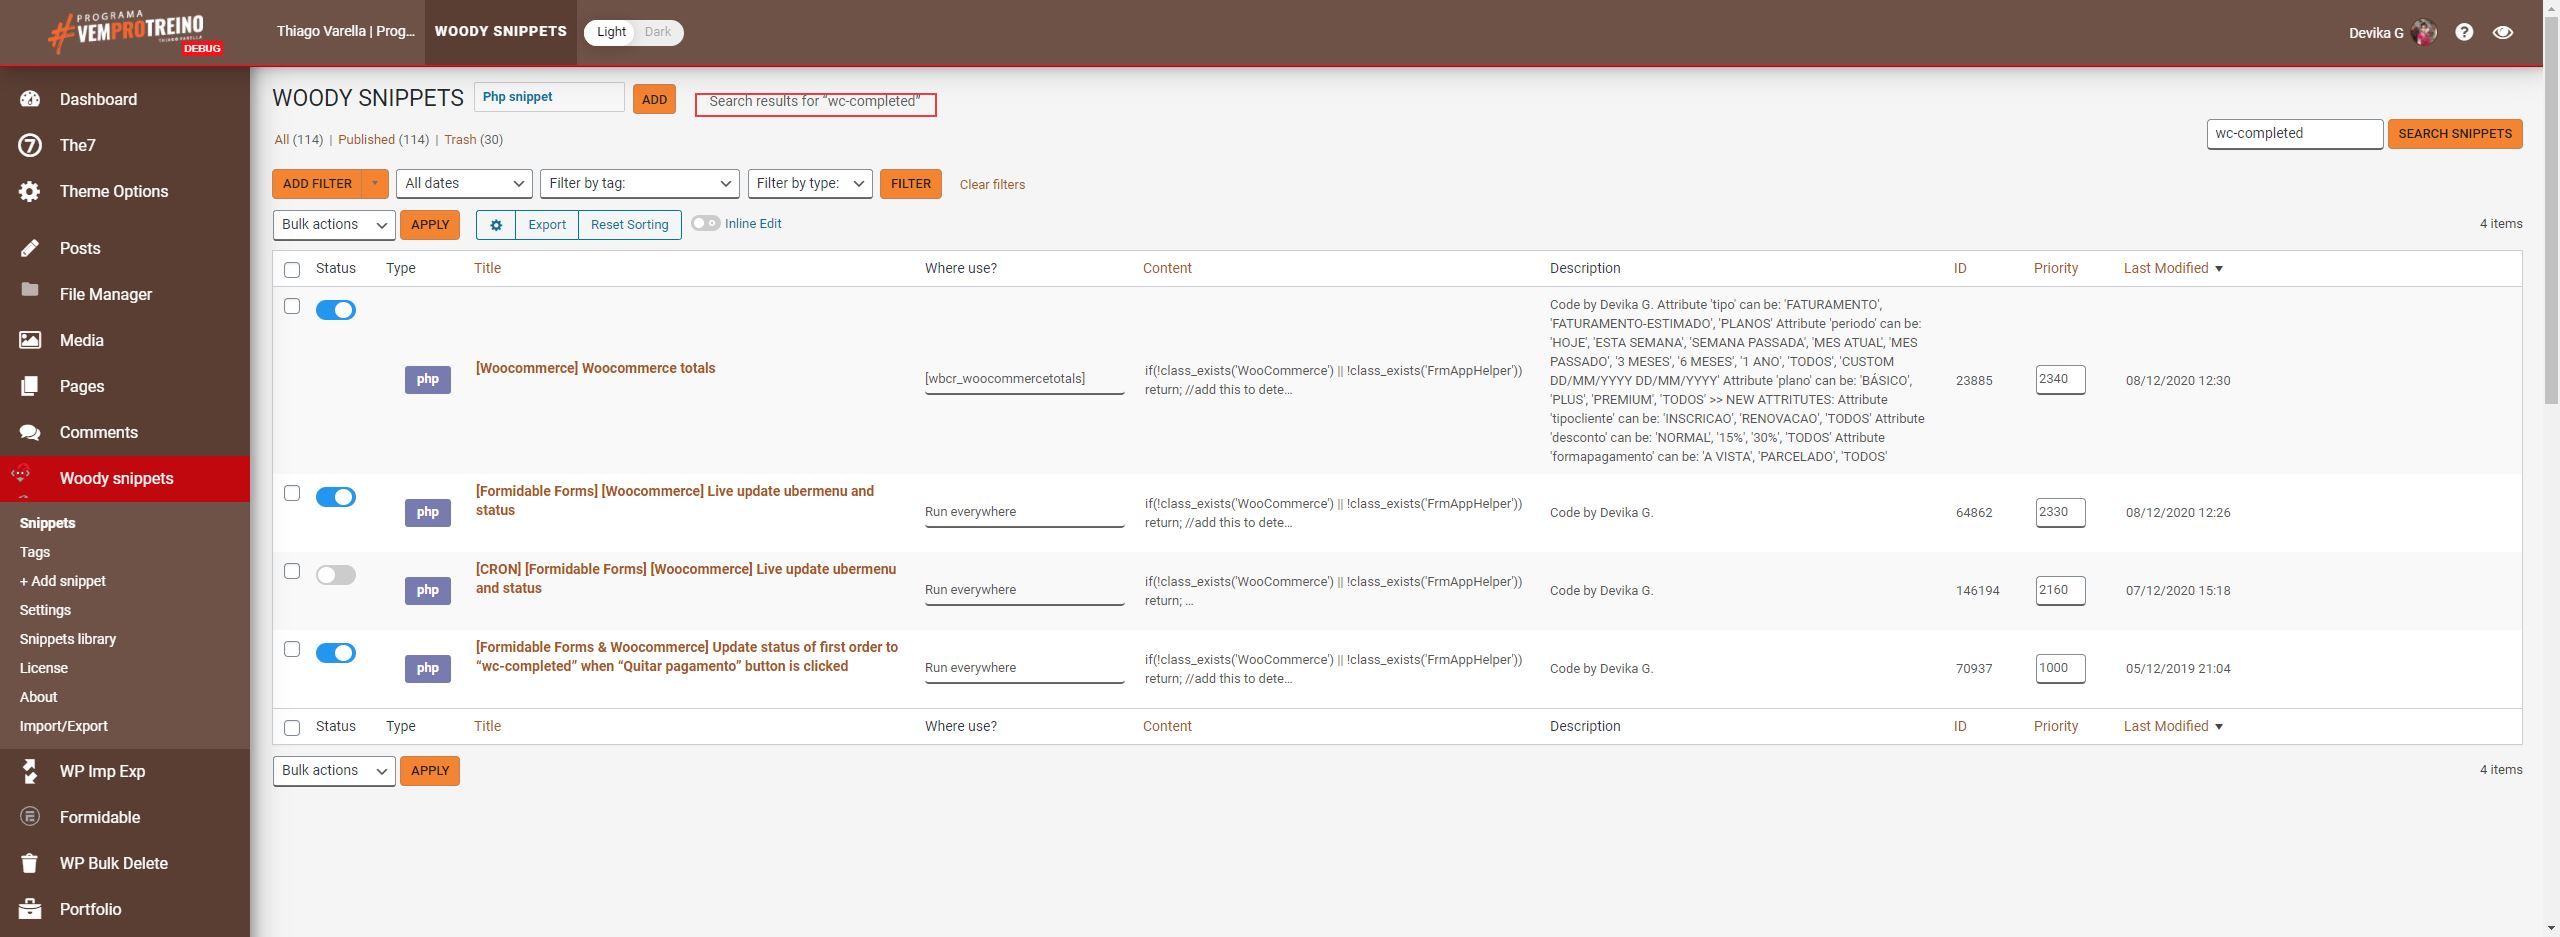Click the Clear filters link
The width and height of the screenshot is (2560, 937).
992,185
